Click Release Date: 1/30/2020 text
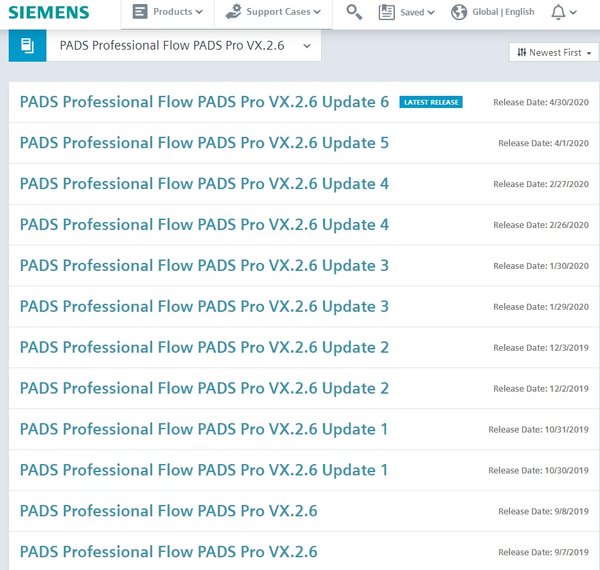600x570 pixels. [541, 266]
